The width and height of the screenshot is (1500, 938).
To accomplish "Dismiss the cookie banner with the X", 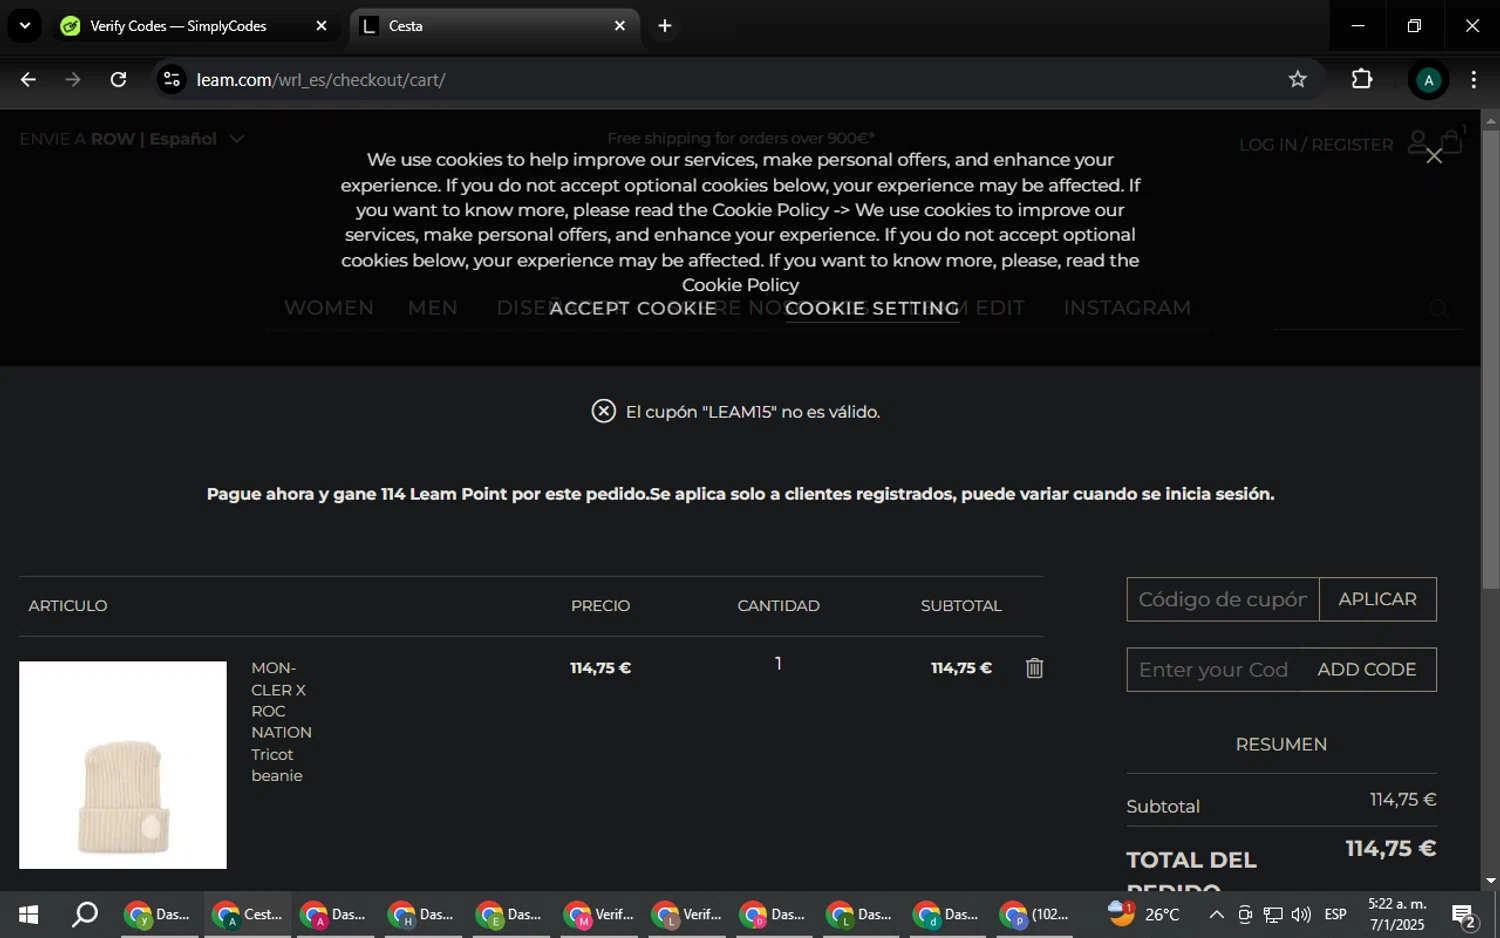I will tap(1434, 156).
